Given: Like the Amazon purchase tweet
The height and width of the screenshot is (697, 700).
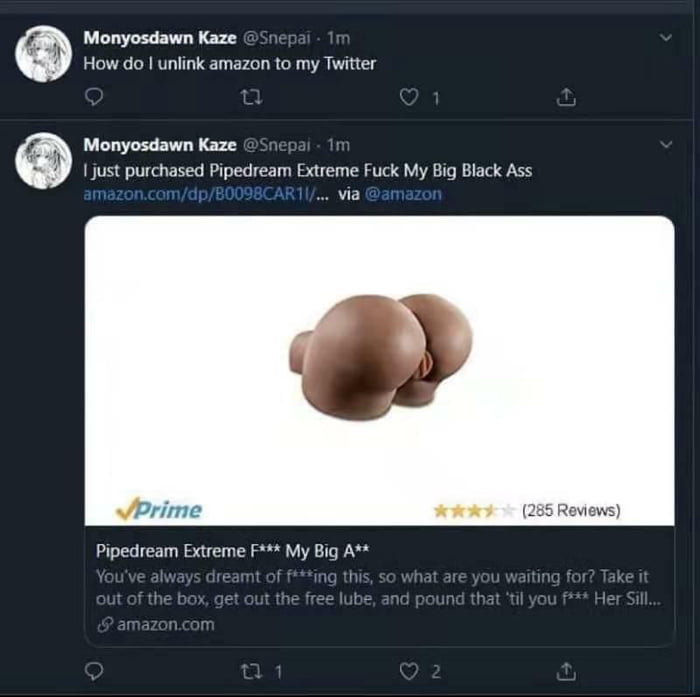Looking at the screenshot, I should pos(408,670).
